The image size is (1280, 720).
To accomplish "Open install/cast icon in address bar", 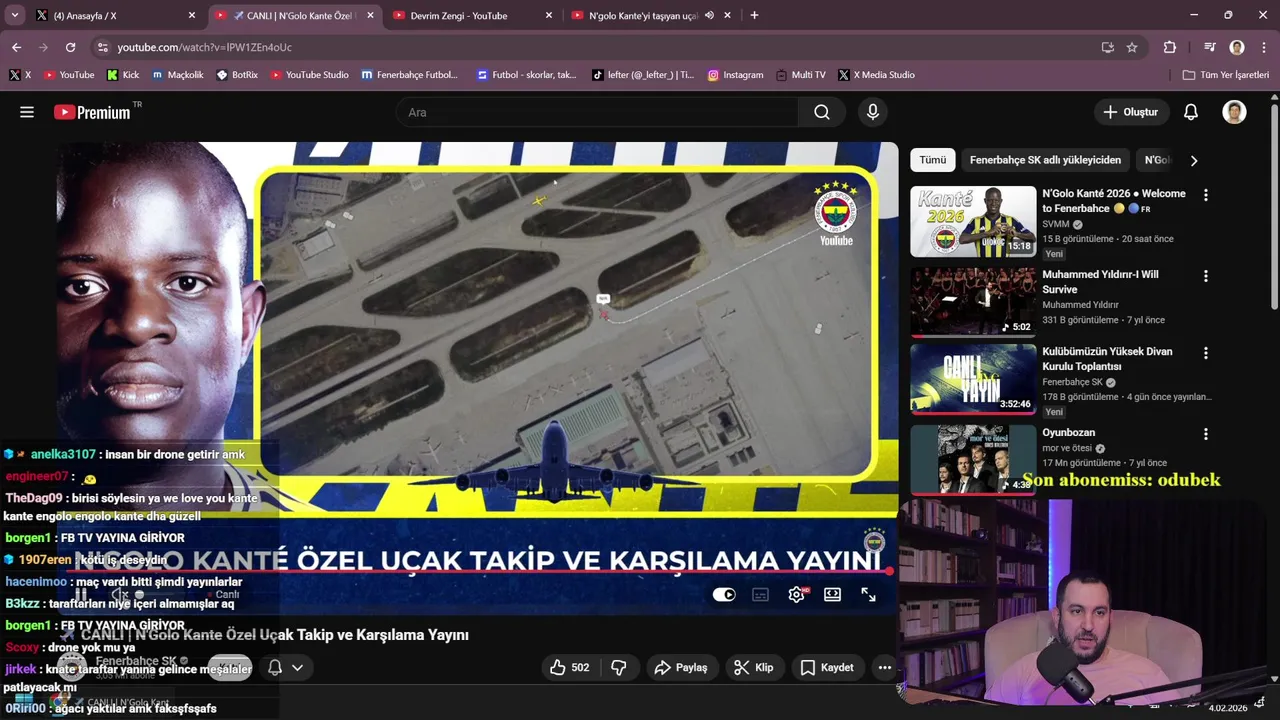I will click(1107, 47).
